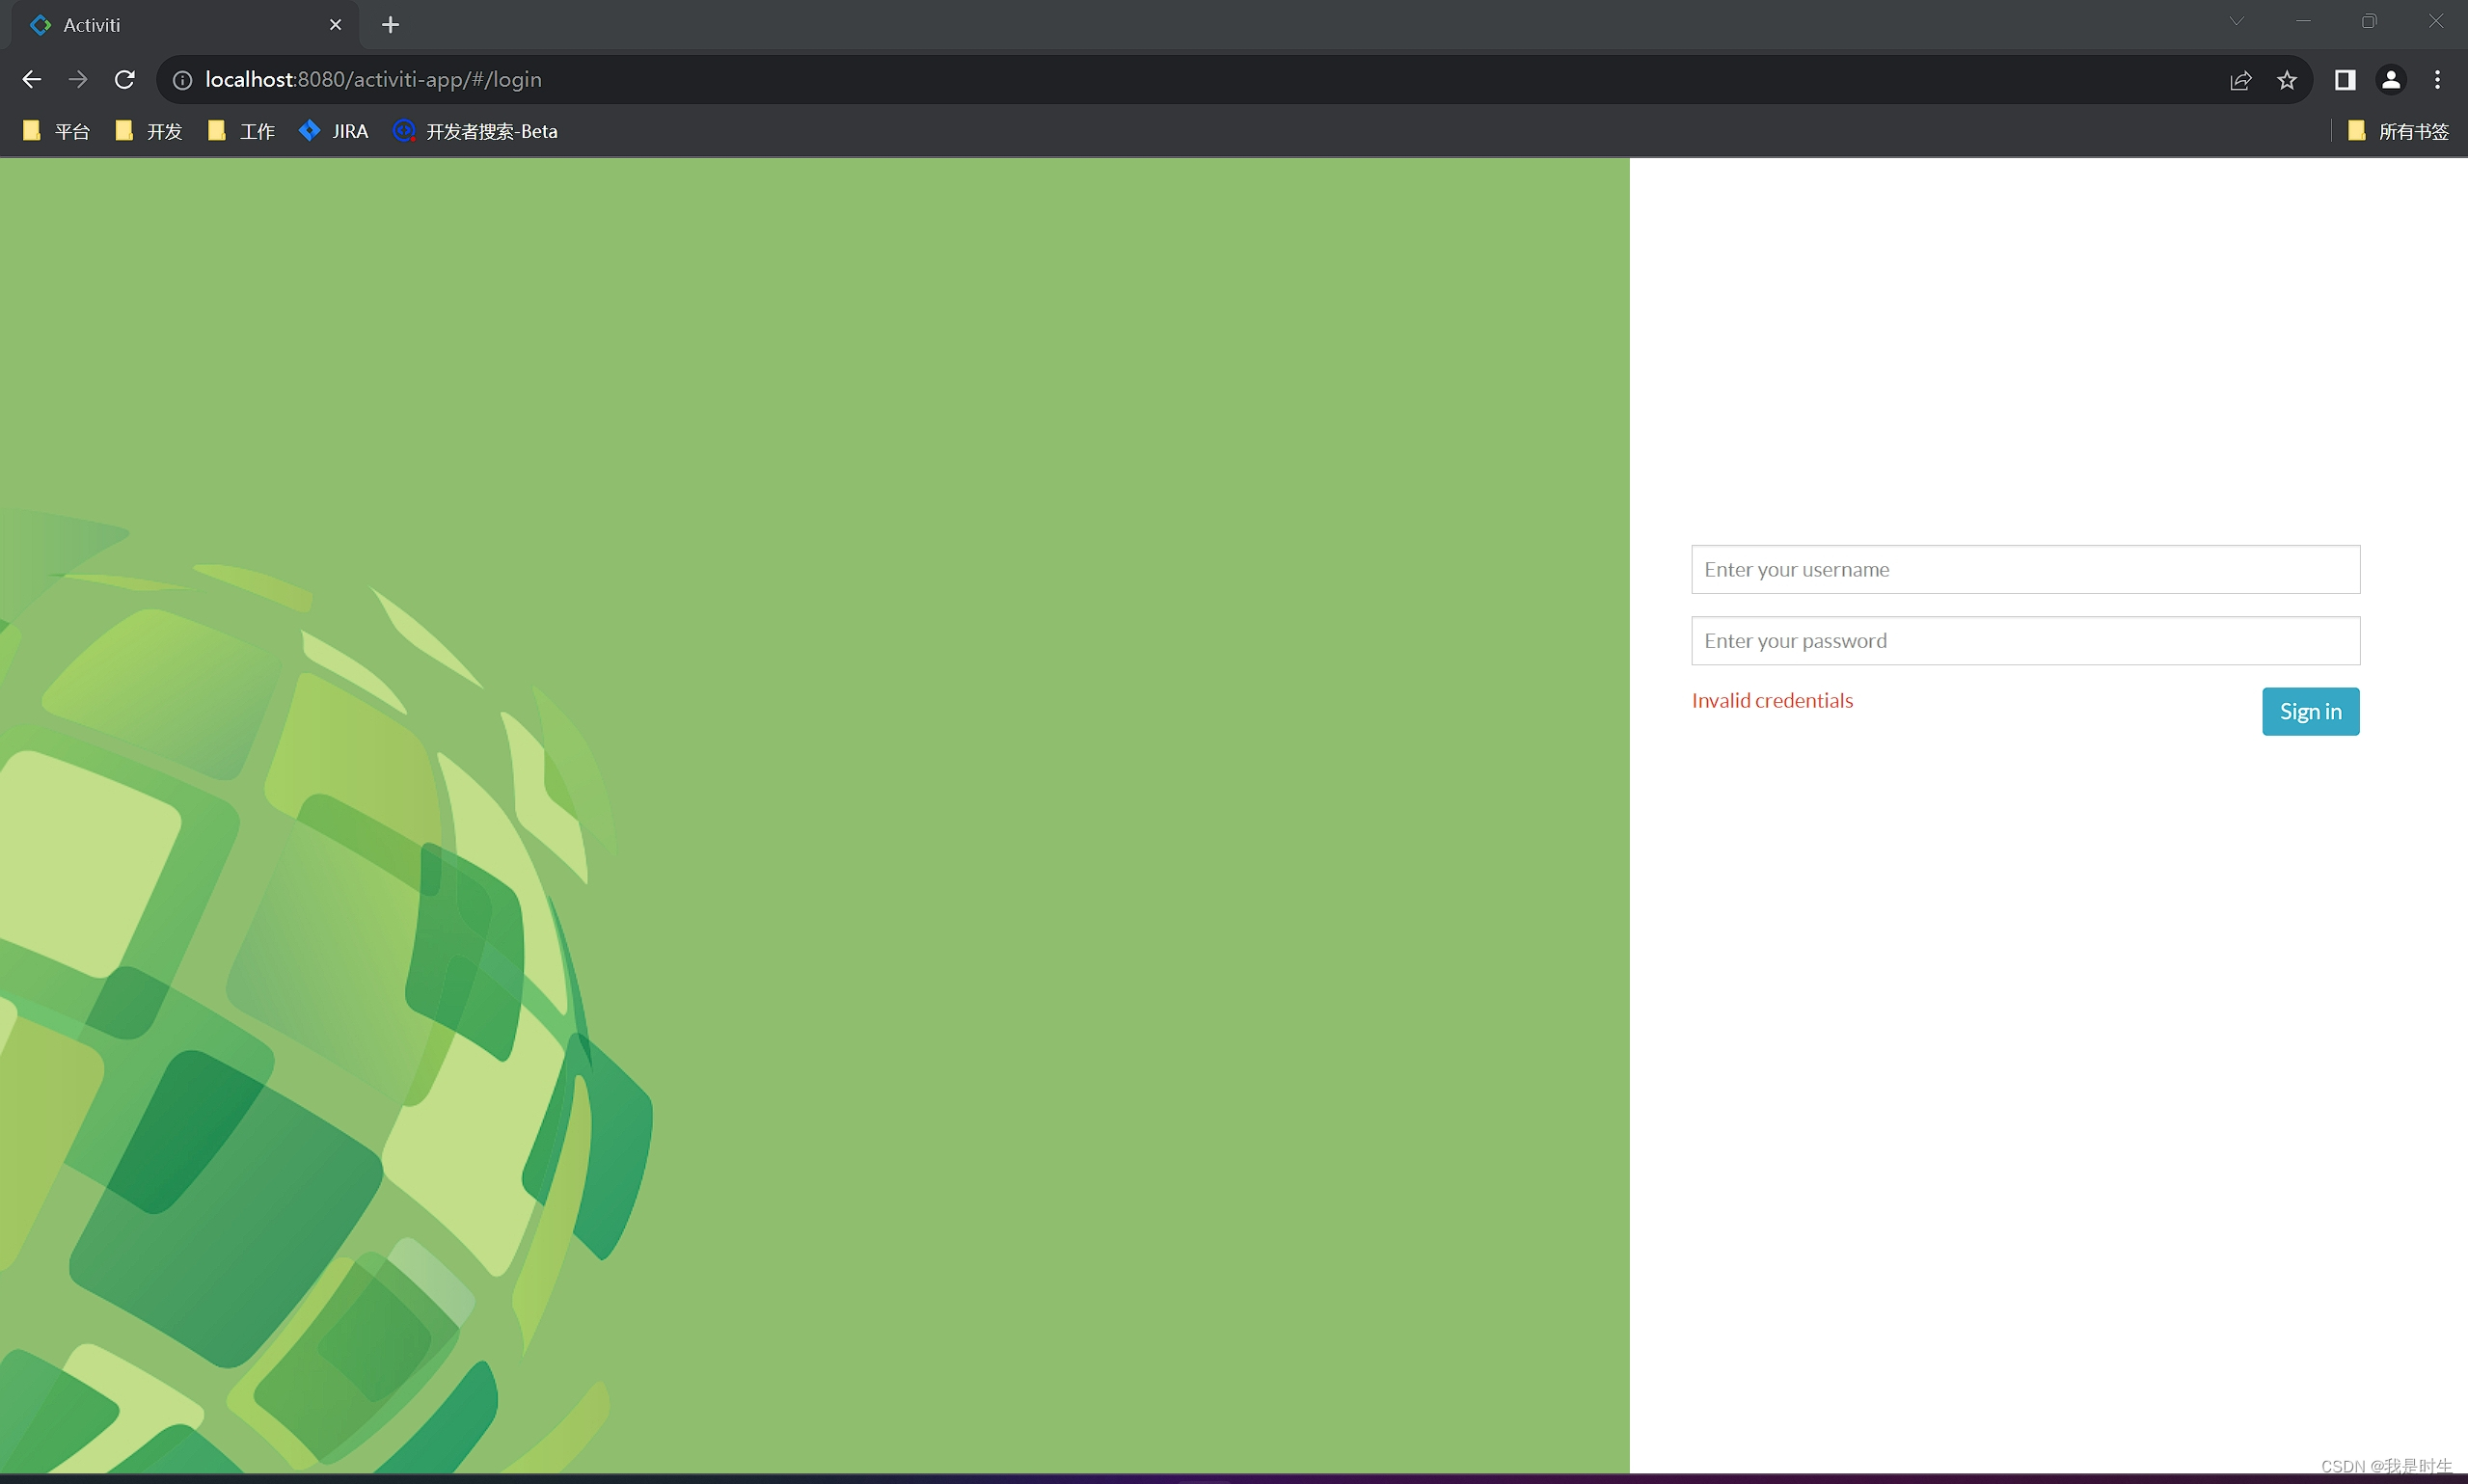The image size is (2468, 1484).
Task: Click the Sign in button
Action: click(x=2309, y=711)
